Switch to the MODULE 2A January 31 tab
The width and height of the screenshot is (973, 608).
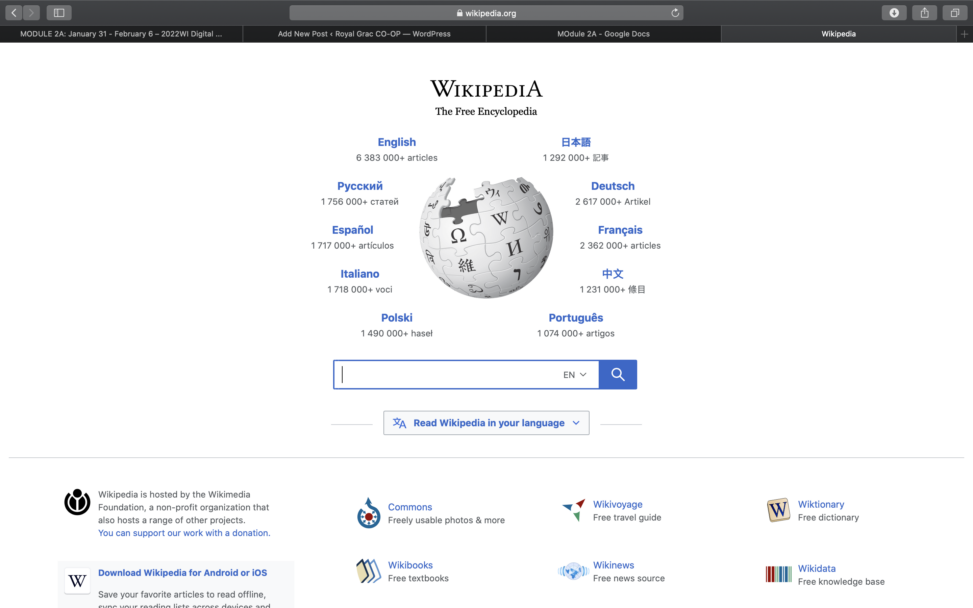121,34
